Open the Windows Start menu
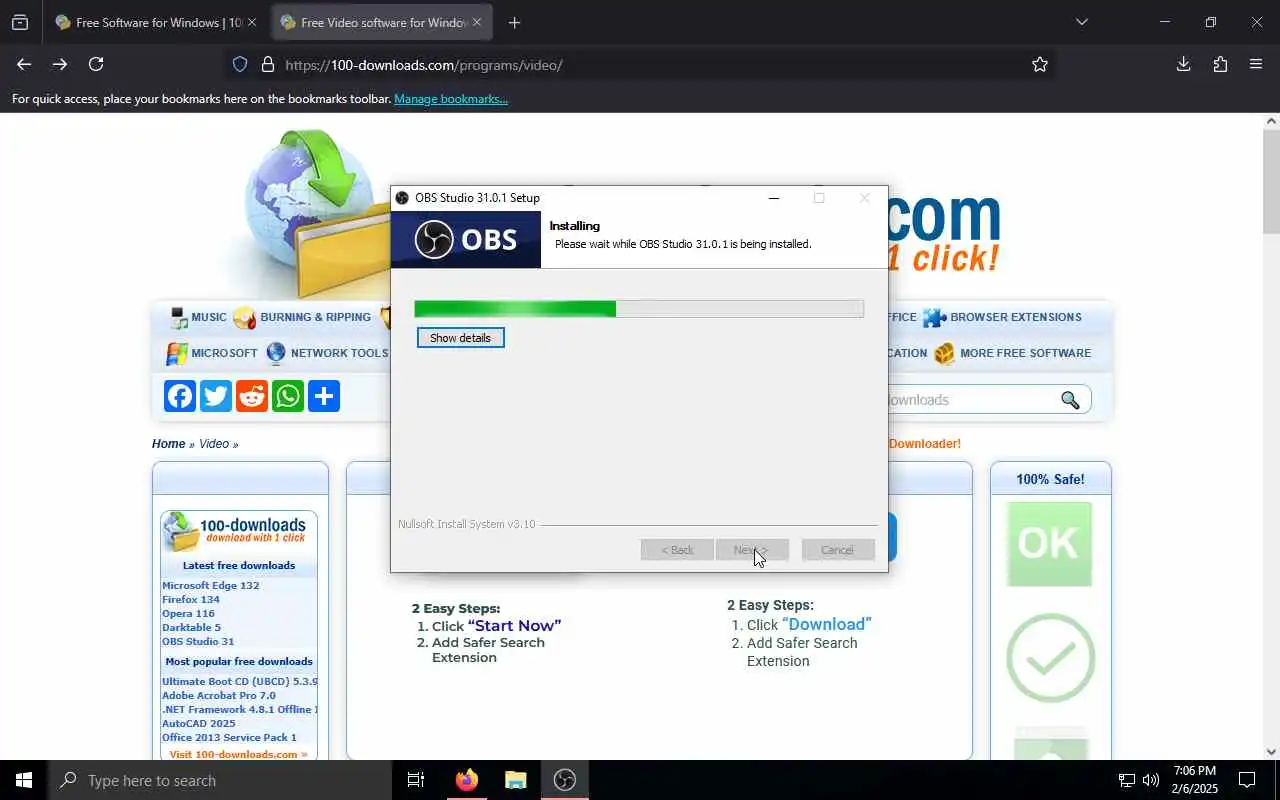Viewport: 1280px width, 800px height. pyautogui.click(x=24, y=780)
